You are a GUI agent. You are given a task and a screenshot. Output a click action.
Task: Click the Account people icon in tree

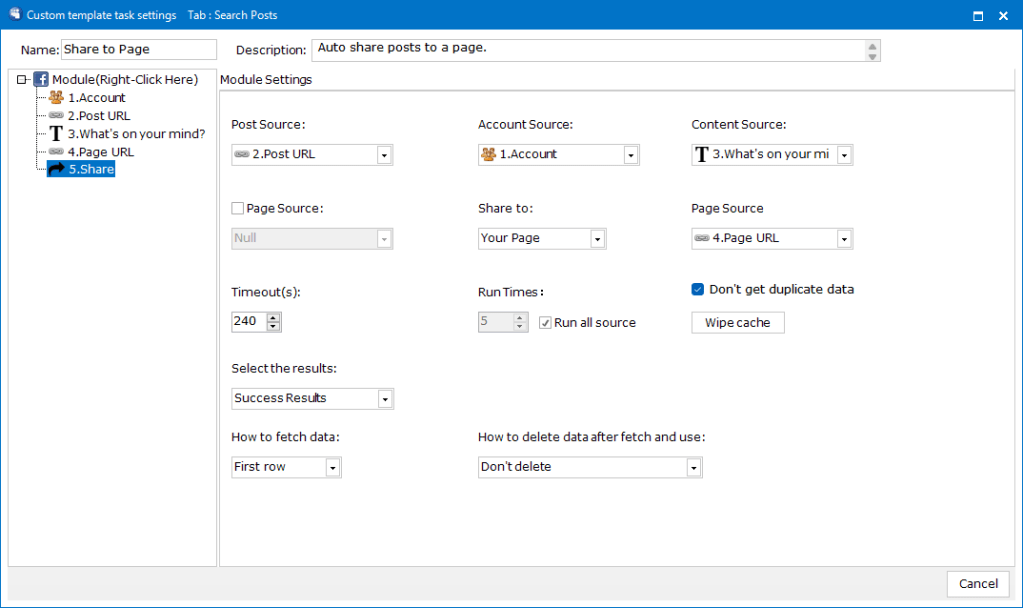pos(56,98)
